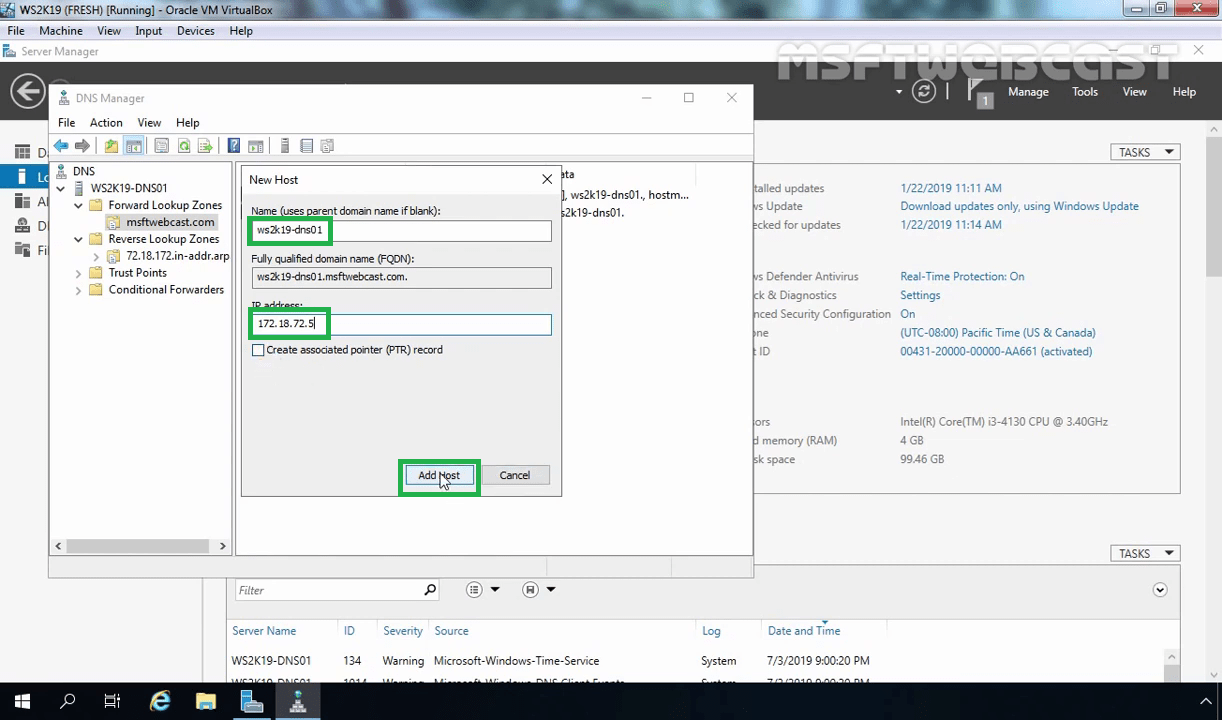1222x720 pixels.
Task: Click the Up One Level folder icon
Action: pyautogui.click(x=111, y=146)
